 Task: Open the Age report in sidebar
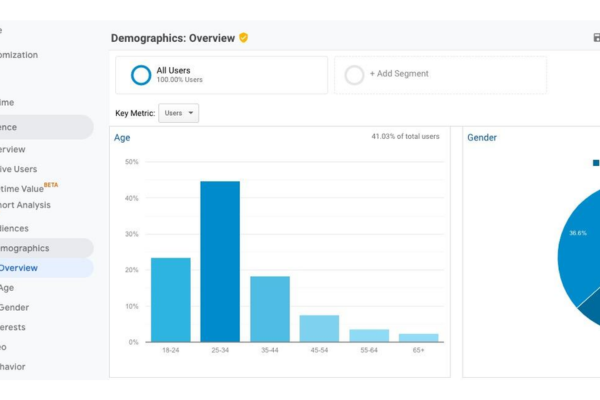(7, 288)
